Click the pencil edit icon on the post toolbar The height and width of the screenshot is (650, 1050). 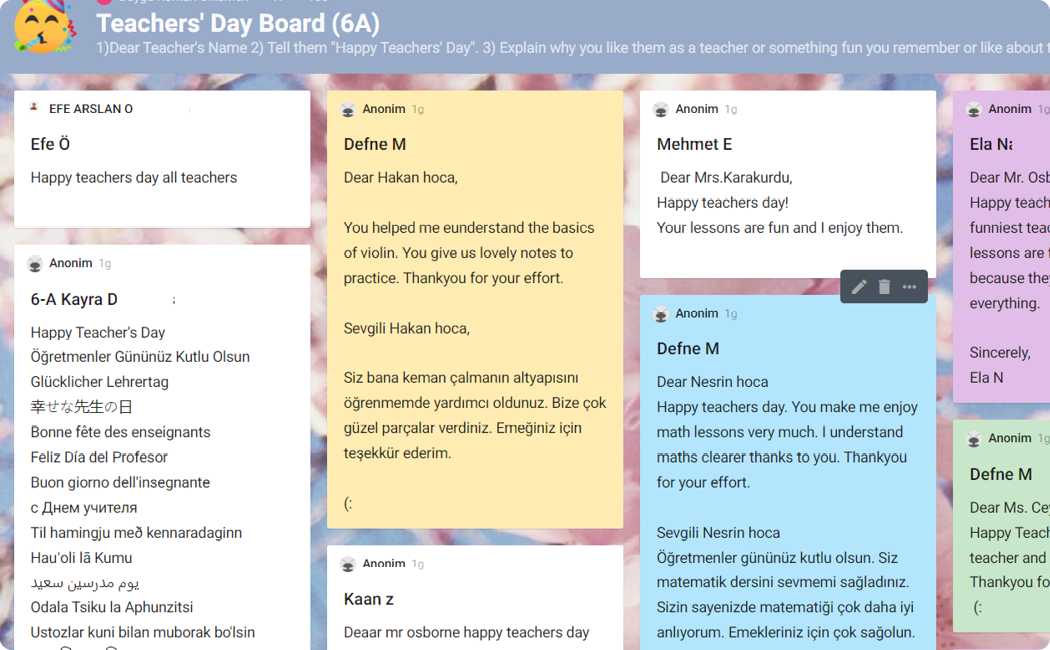(859, 287)
